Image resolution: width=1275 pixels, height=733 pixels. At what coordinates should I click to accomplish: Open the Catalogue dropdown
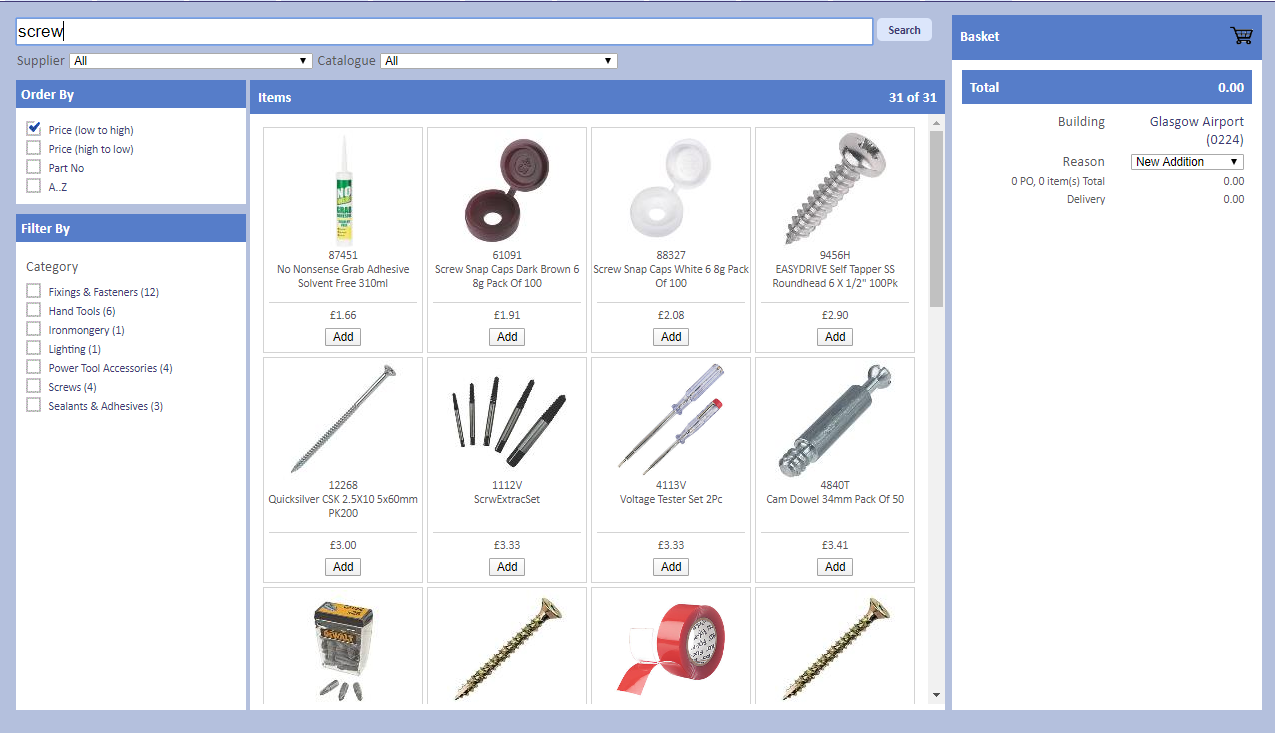pos(498,61)
